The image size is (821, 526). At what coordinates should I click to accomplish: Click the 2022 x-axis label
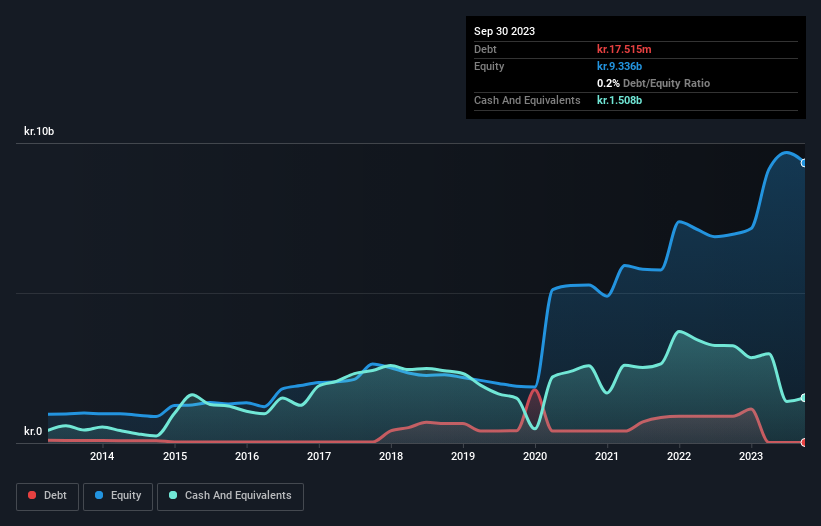(x=679, y=456)
